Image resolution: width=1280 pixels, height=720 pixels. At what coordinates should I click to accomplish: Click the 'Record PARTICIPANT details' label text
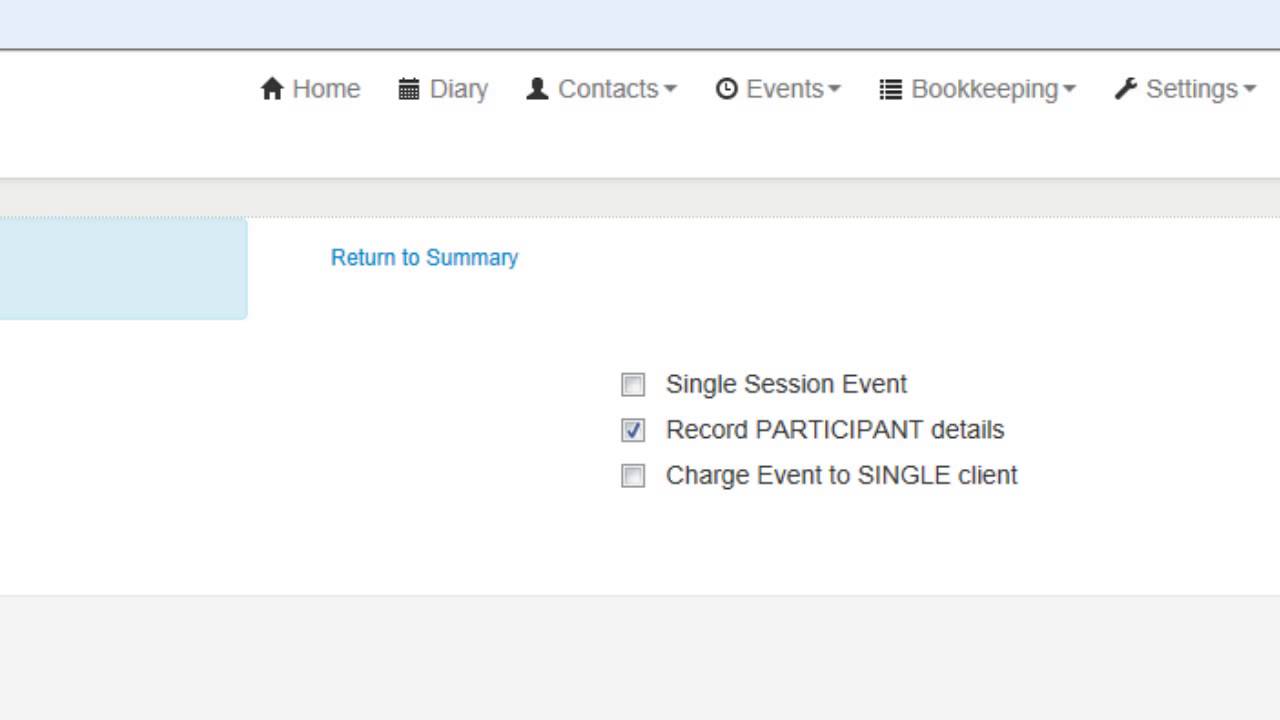click(x=835, y=430)
